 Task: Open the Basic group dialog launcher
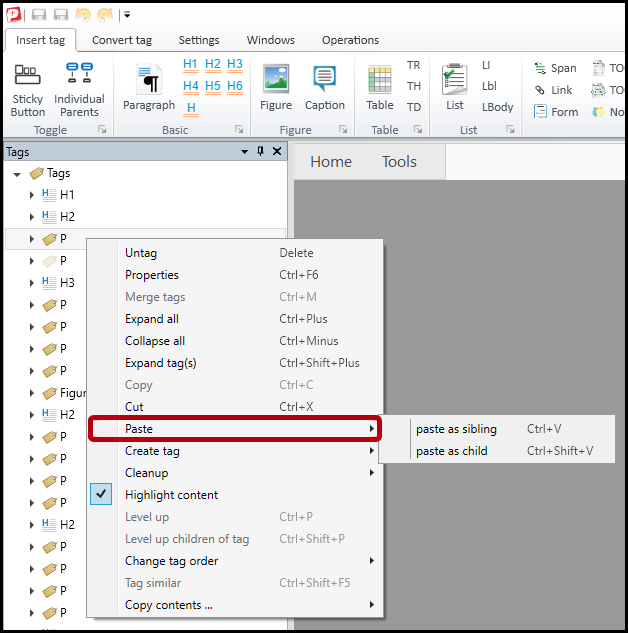(239, 129)
